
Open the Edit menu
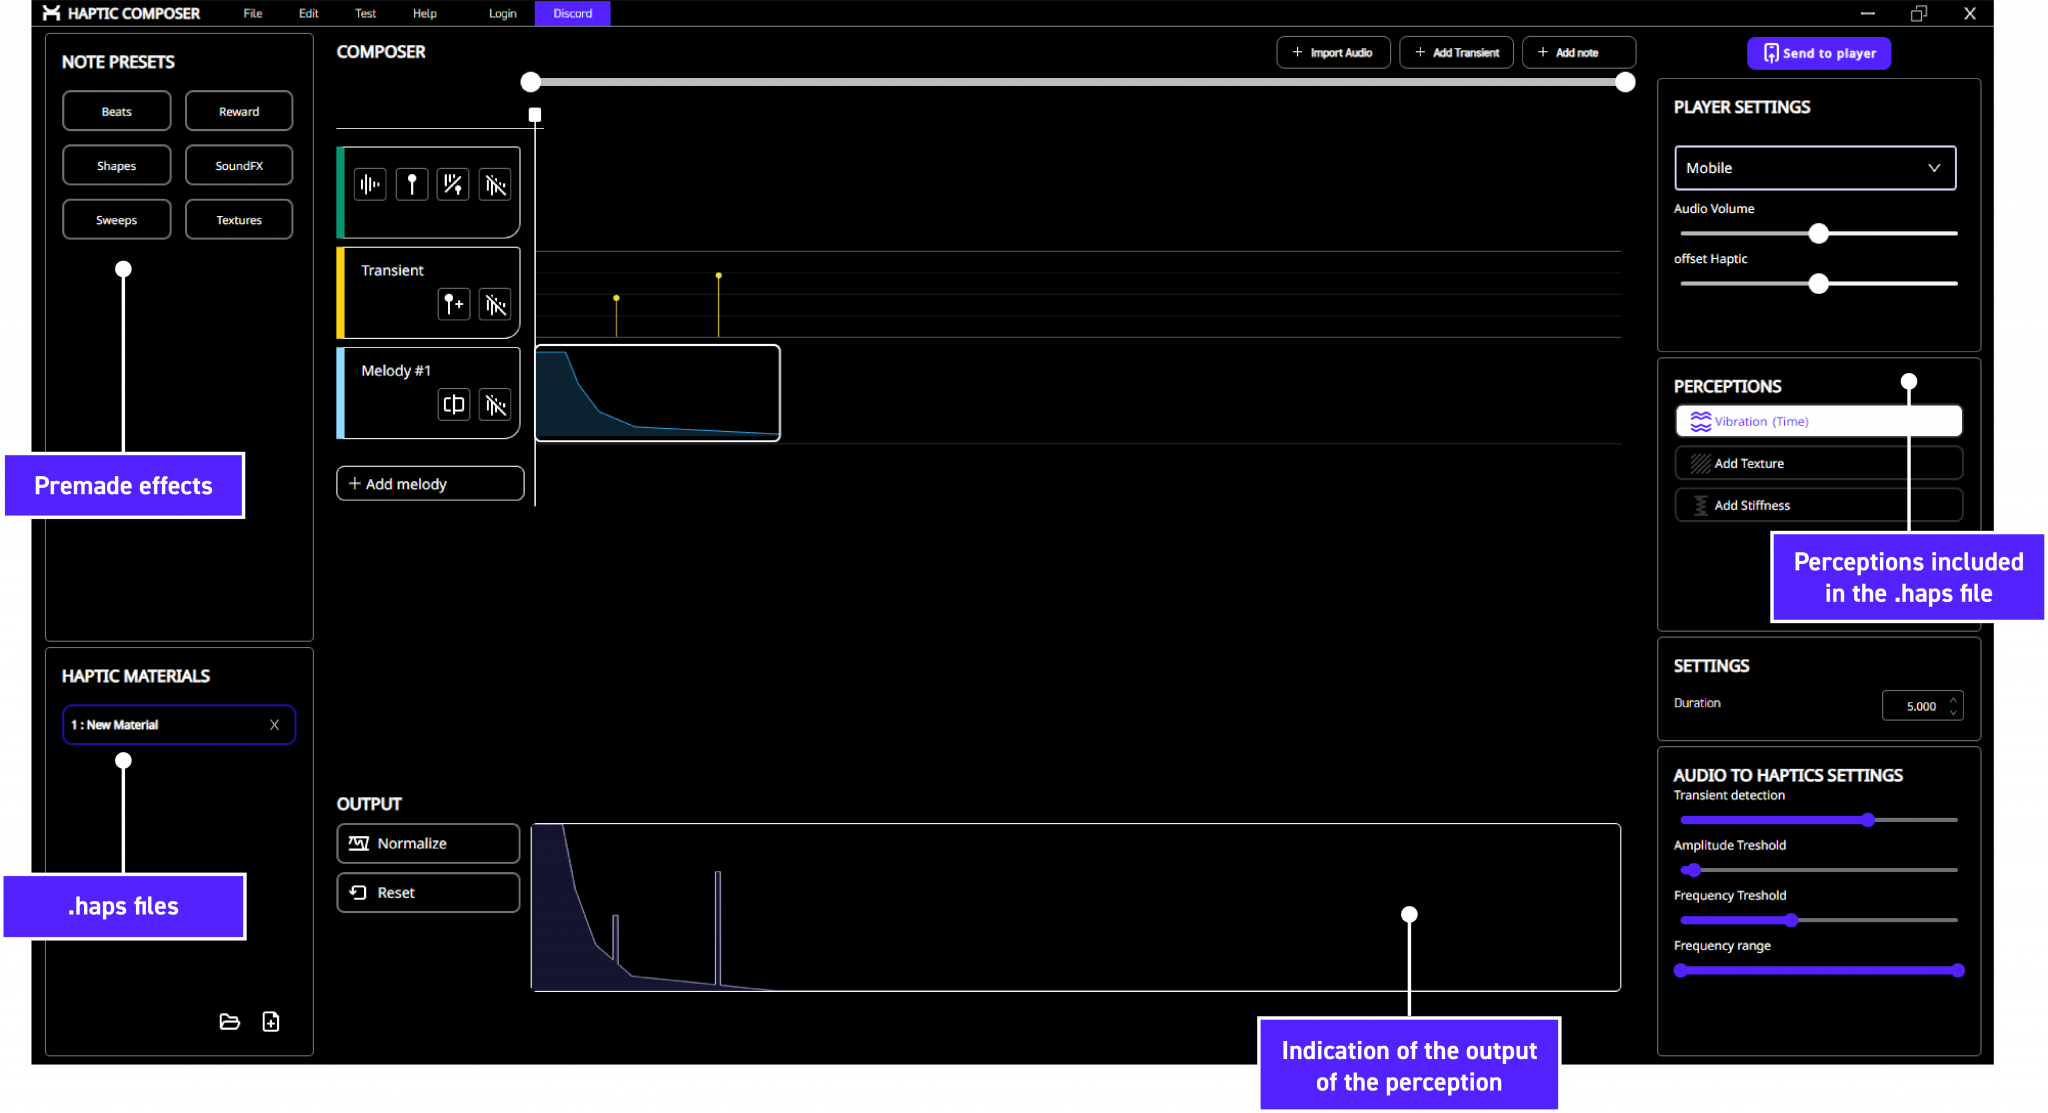click(309, 13)
